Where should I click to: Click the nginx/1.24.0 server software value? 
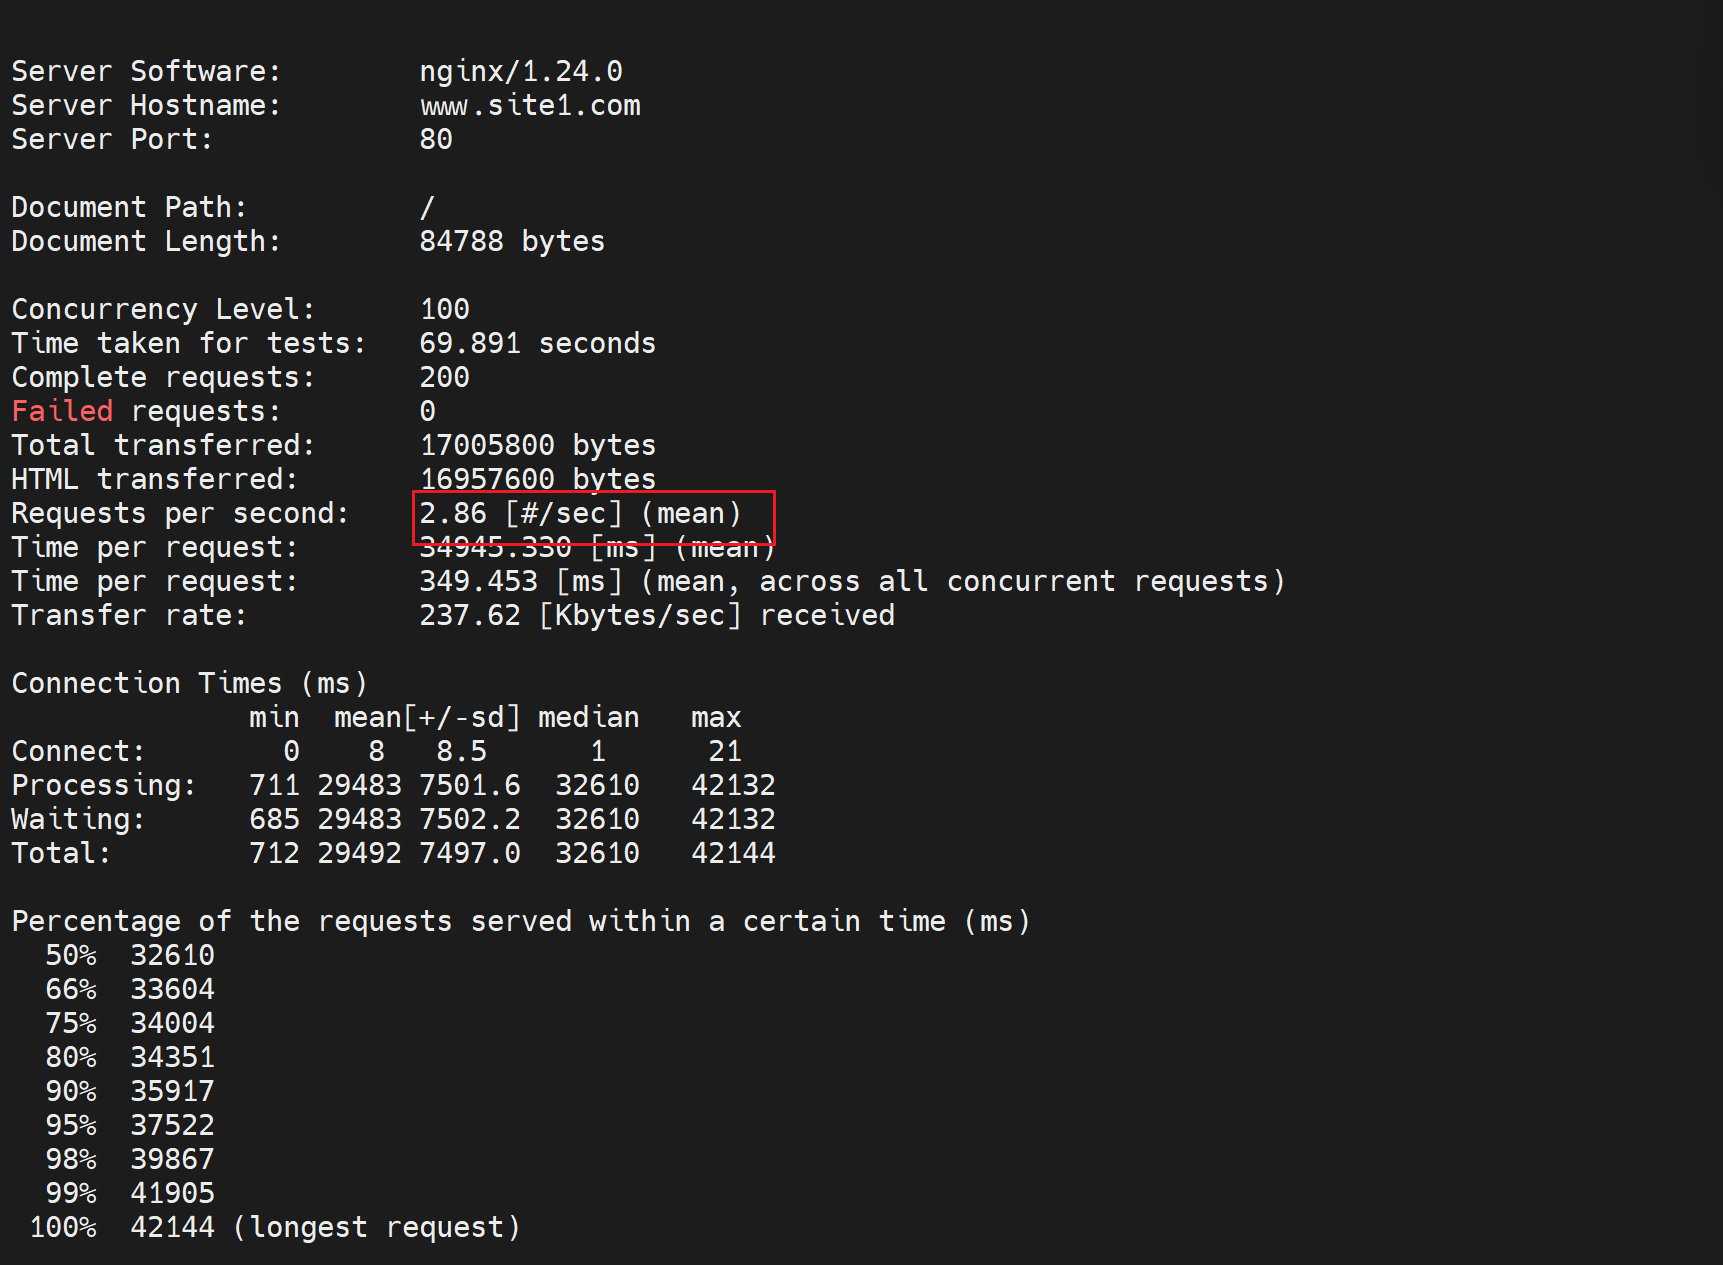pos(520,72)
